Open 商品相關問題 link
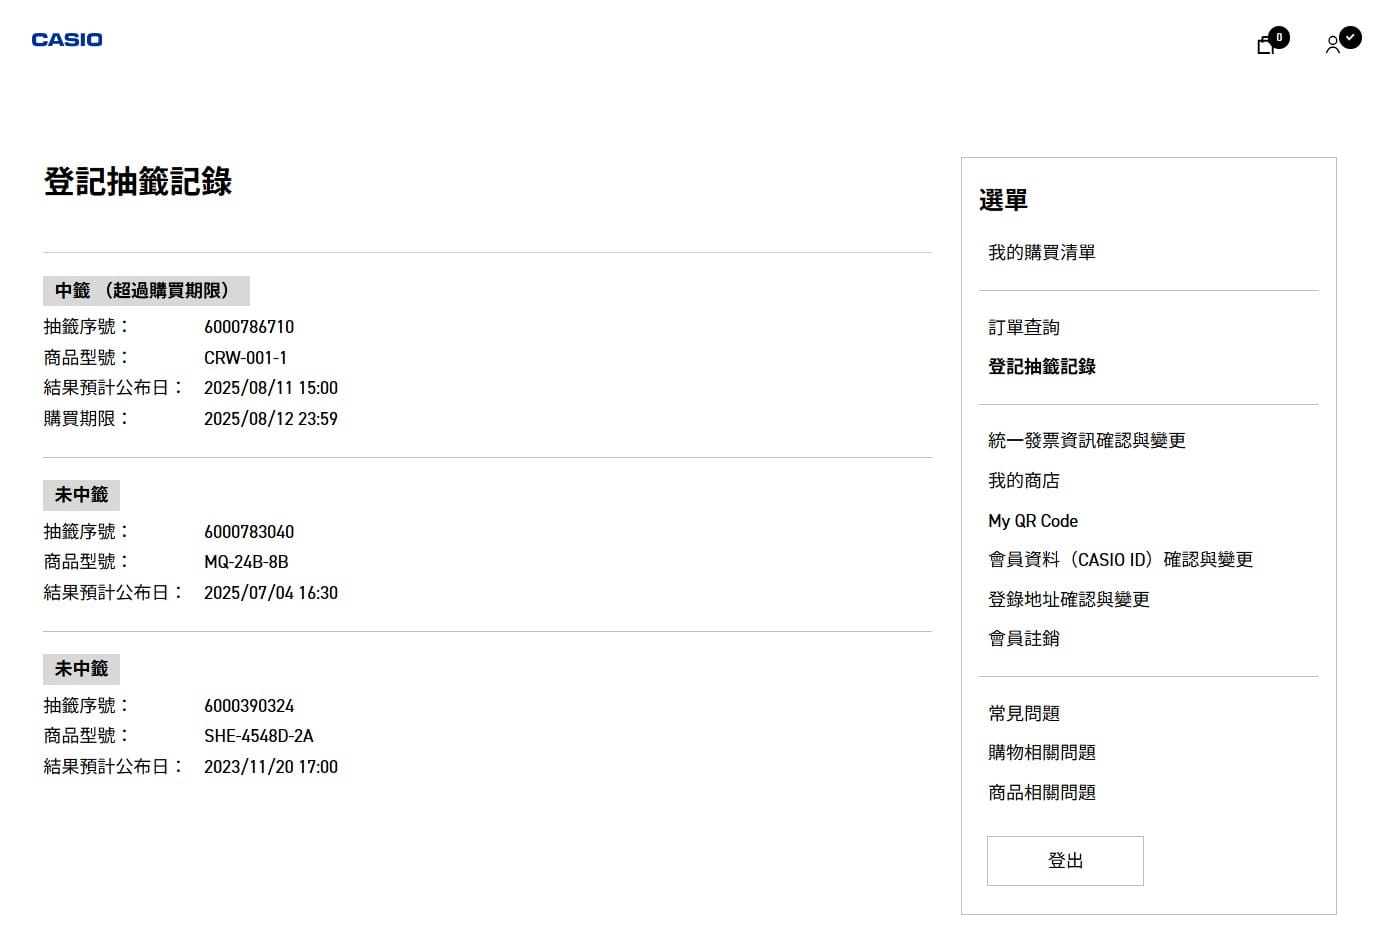Image resolution: width=1386 pixels, height=933 pixels. tap(1041, 793)
